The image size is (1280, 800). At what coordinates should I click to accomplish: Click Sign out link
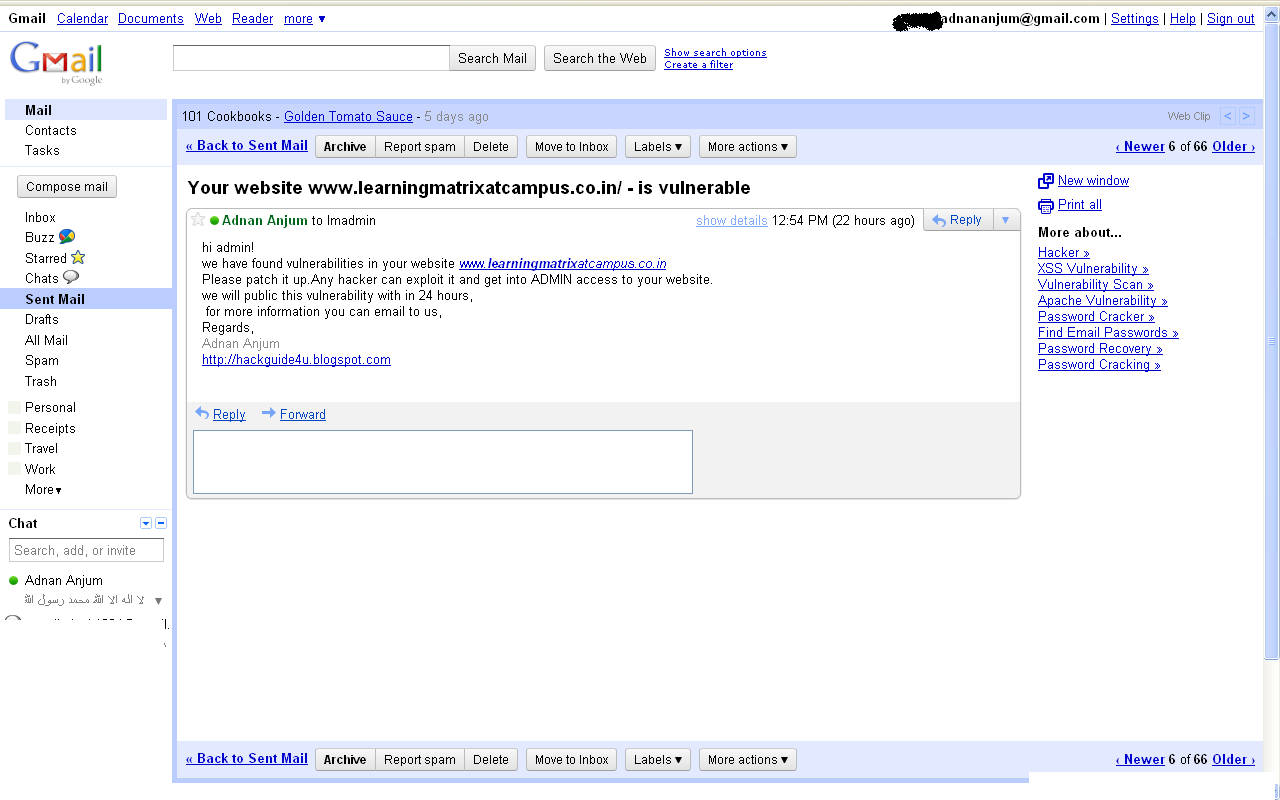(1231, 19)
